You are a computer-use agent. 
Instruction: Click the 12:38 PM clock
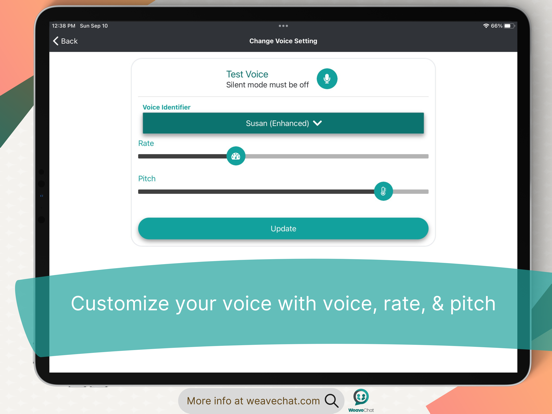click(x=63, y=26)
